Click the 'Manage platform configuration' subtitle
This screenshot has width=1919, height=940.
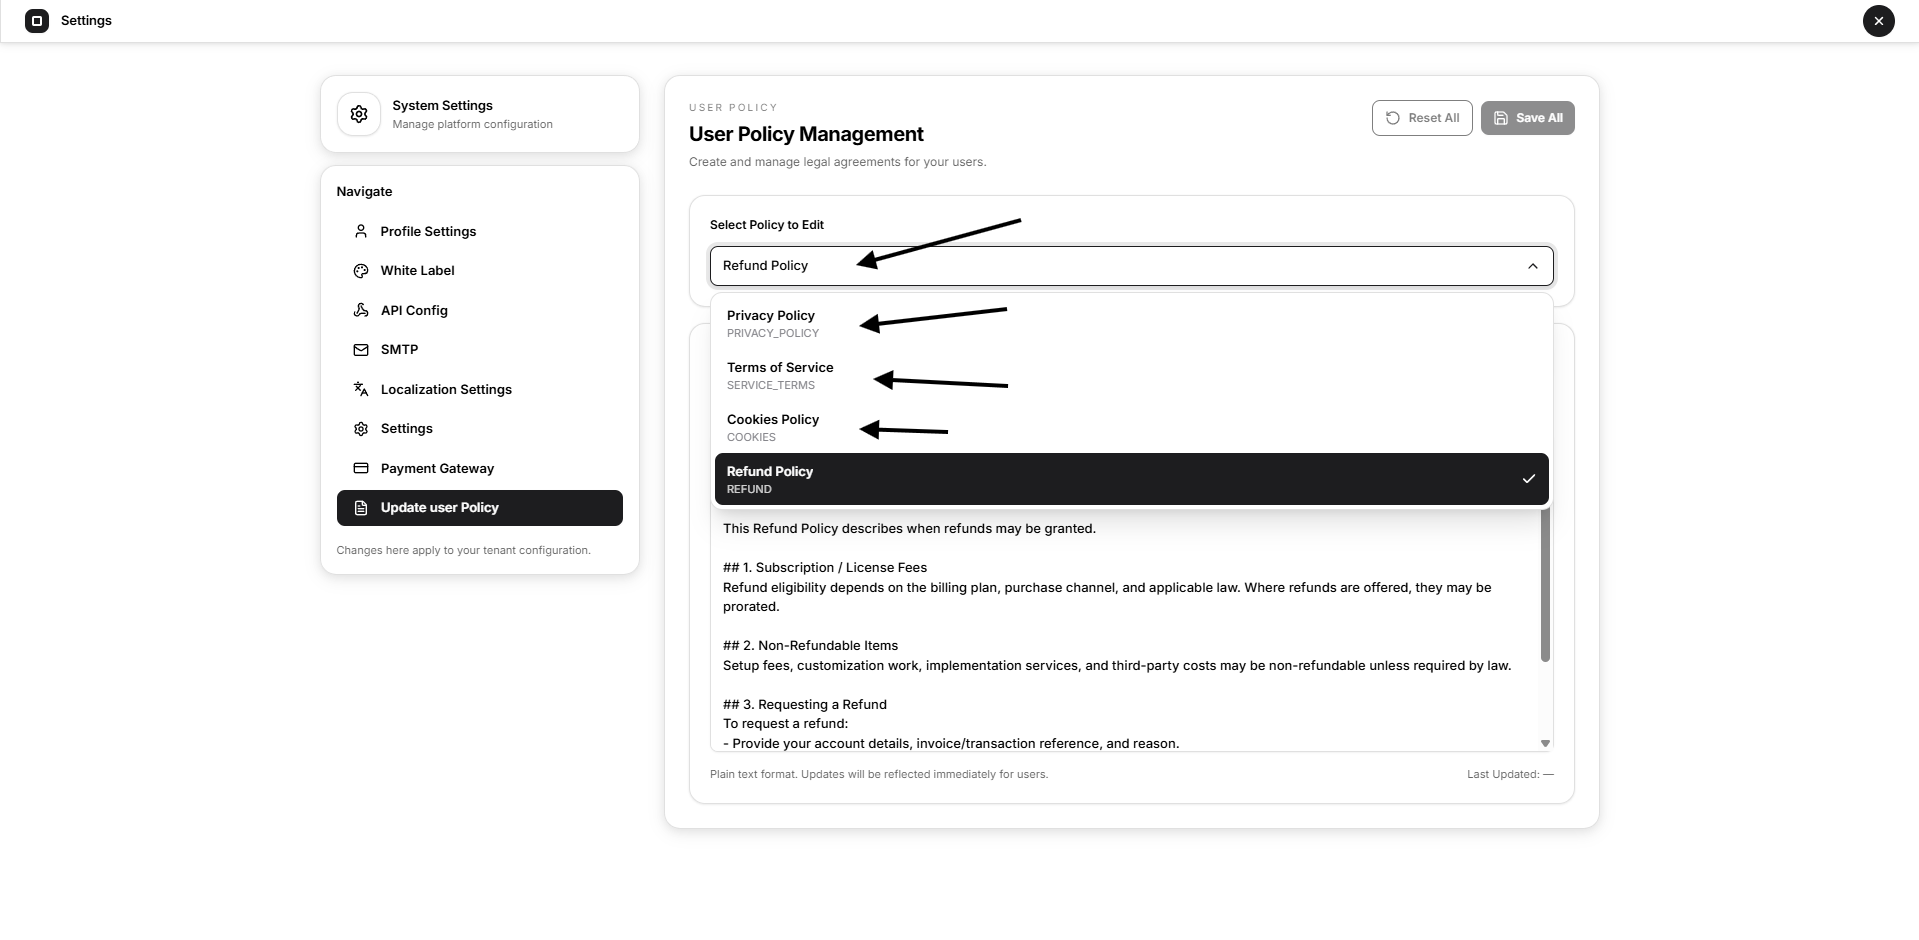coord(472,124)
